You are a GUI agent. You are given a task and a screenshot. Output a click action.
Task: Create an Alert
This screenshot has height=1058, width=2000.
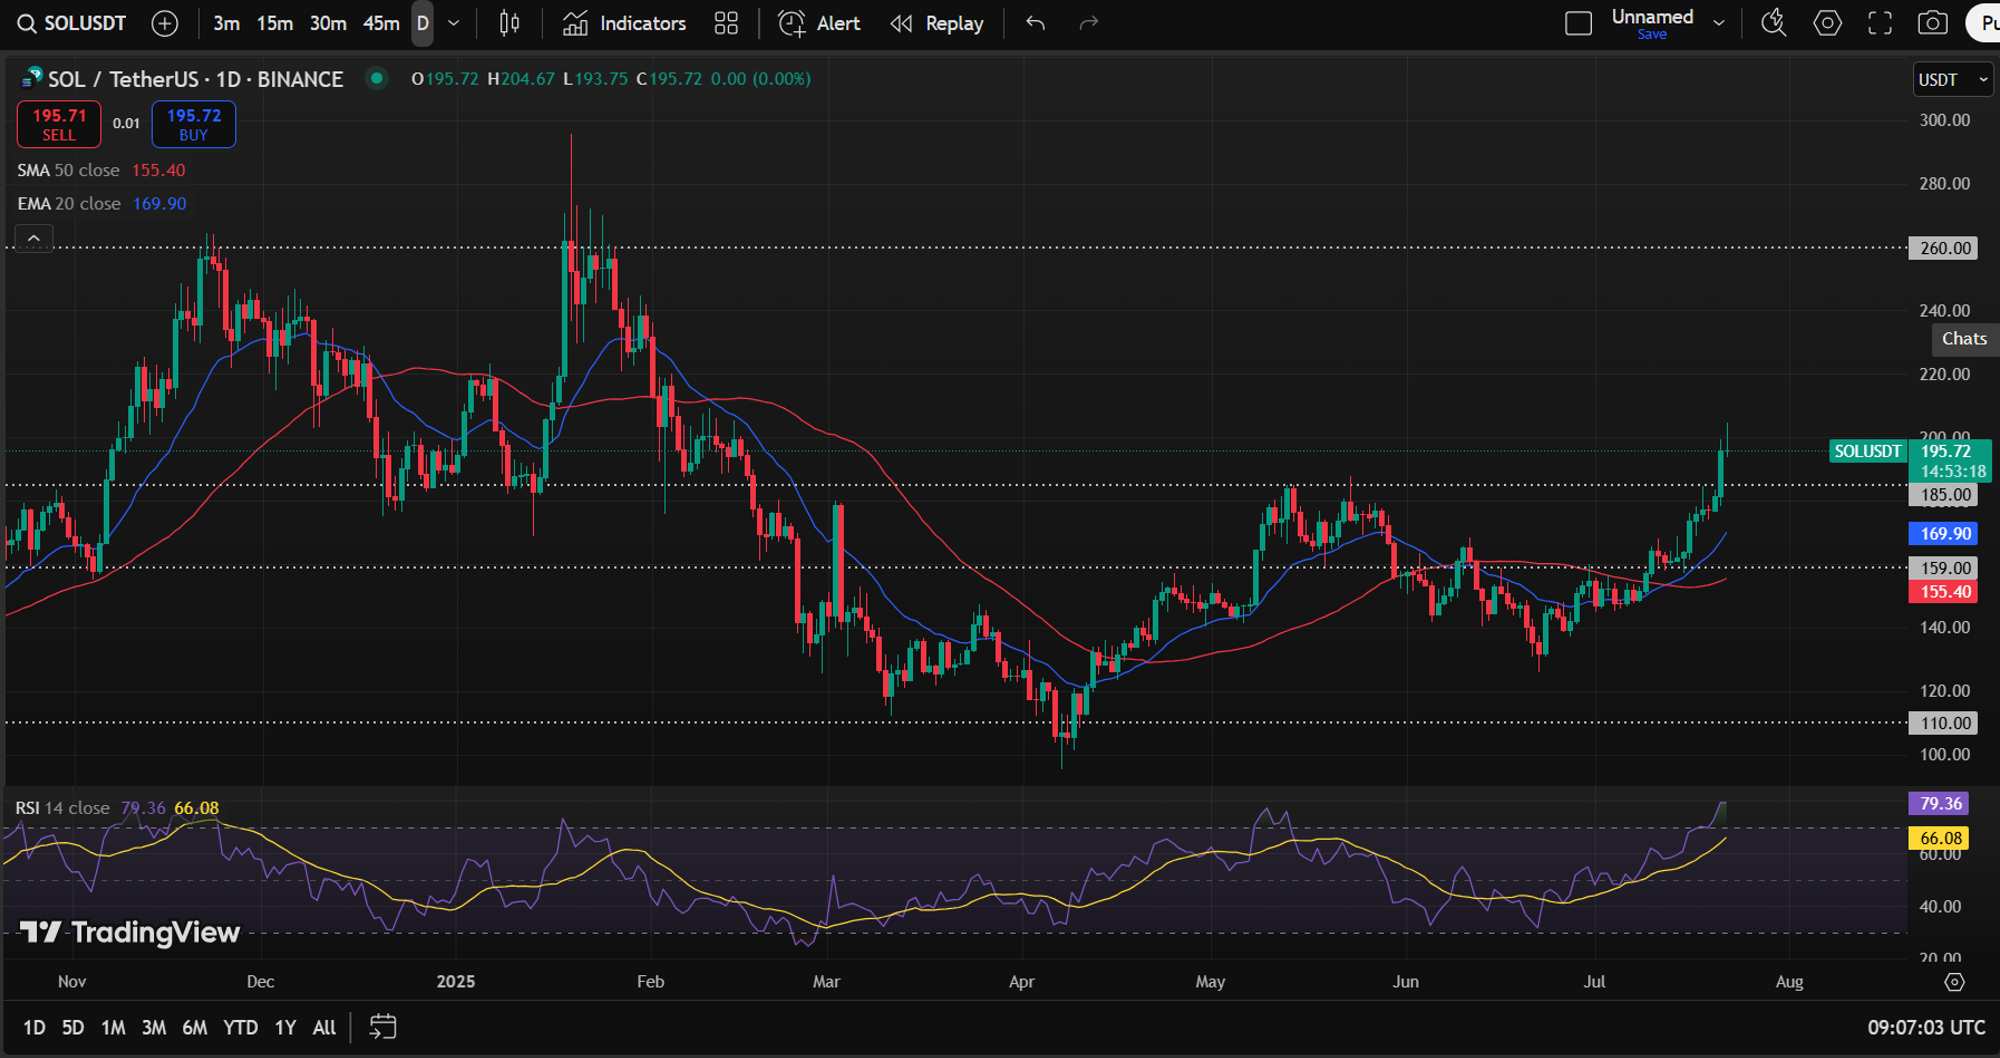coord(819,23)
